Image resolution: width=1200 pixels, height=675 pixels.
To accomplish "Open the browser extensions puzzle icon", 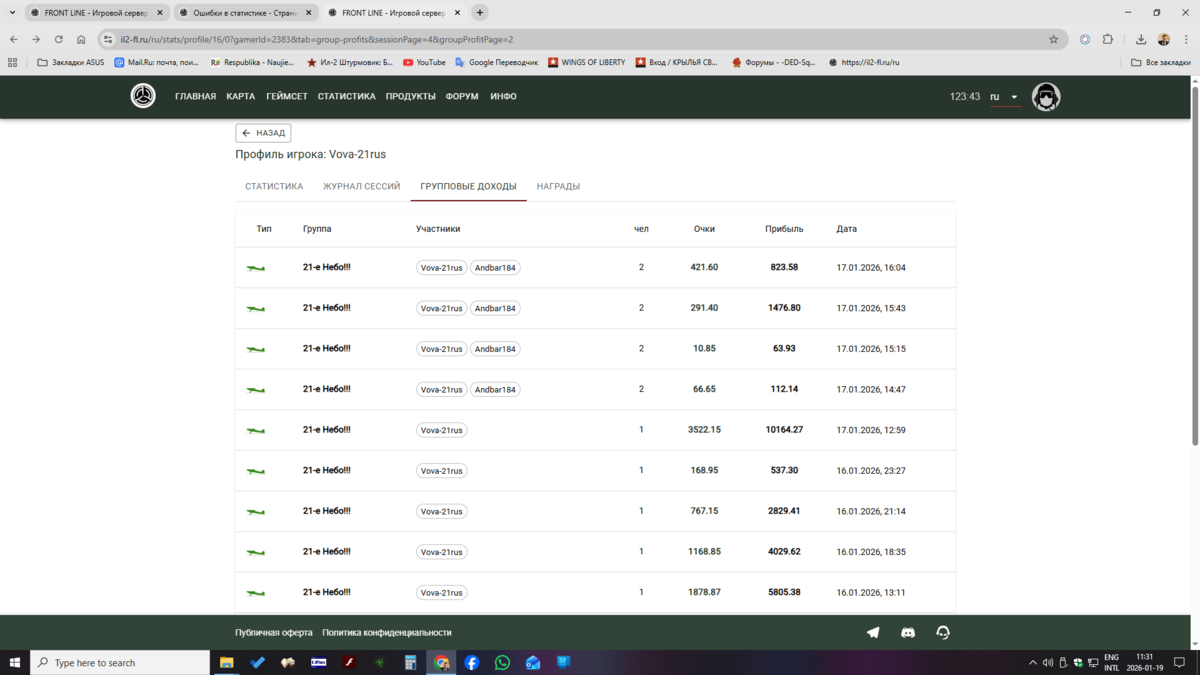I will pyautogui.click(x=1108, y=40).
